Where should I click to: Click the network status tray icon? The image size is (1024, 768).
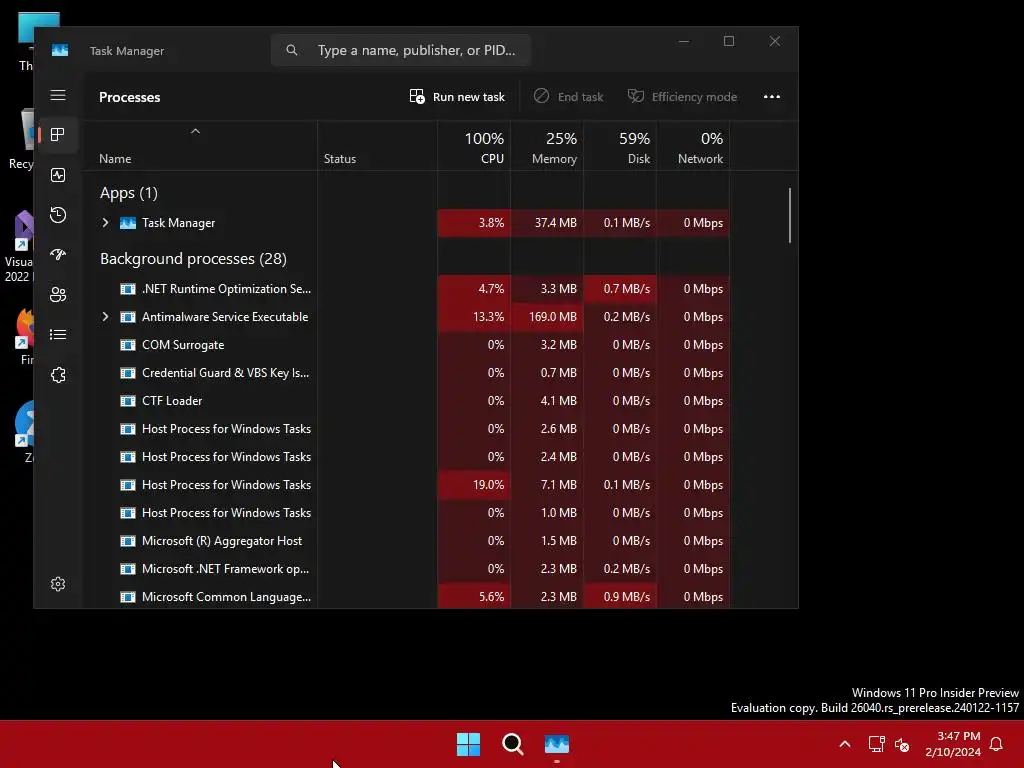click(x=876, y=744)
